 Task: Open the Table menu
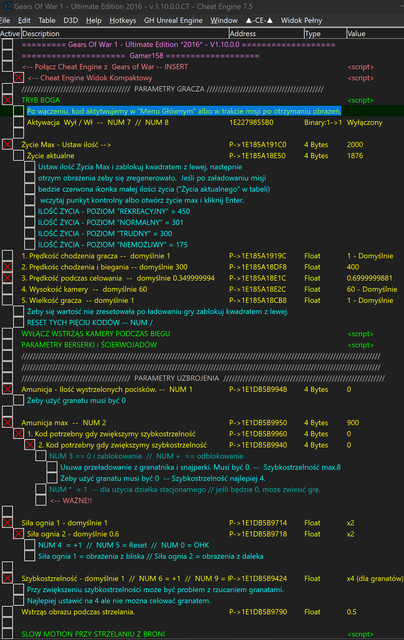click(47, 20)
